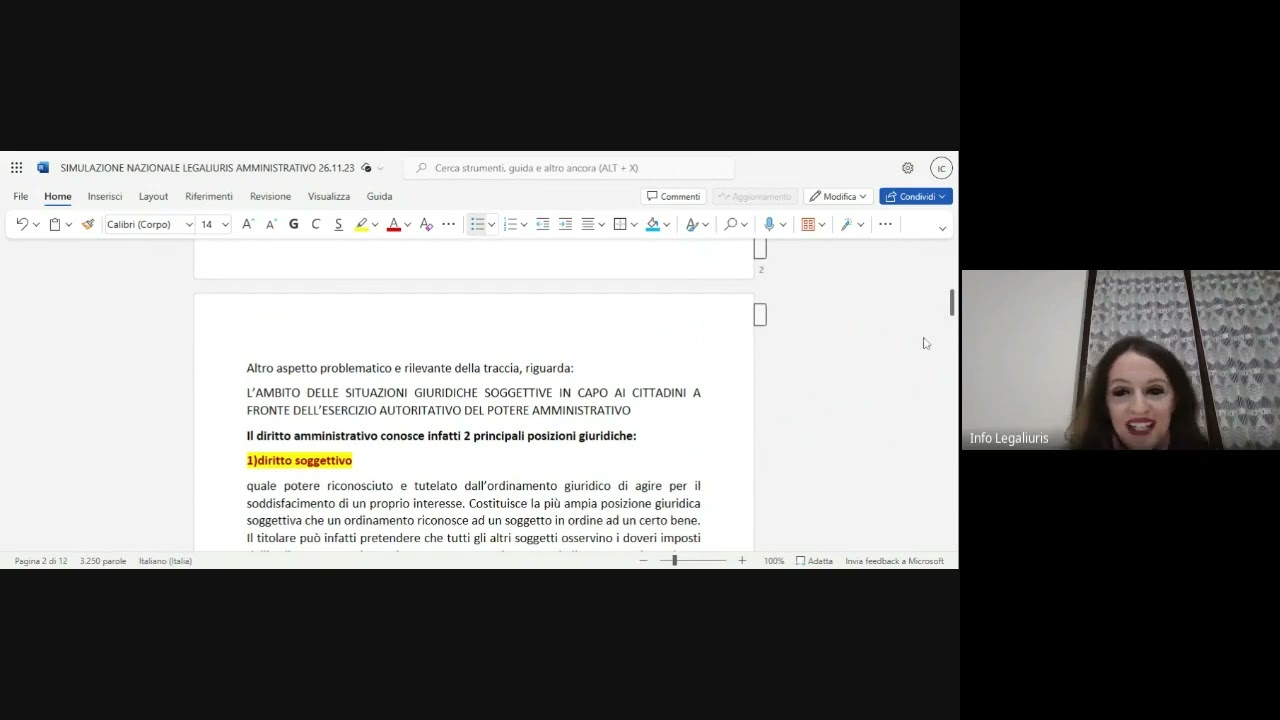Open settings gear icon
This screenshot has width=1280, height=720.
[x=907, y=168]
